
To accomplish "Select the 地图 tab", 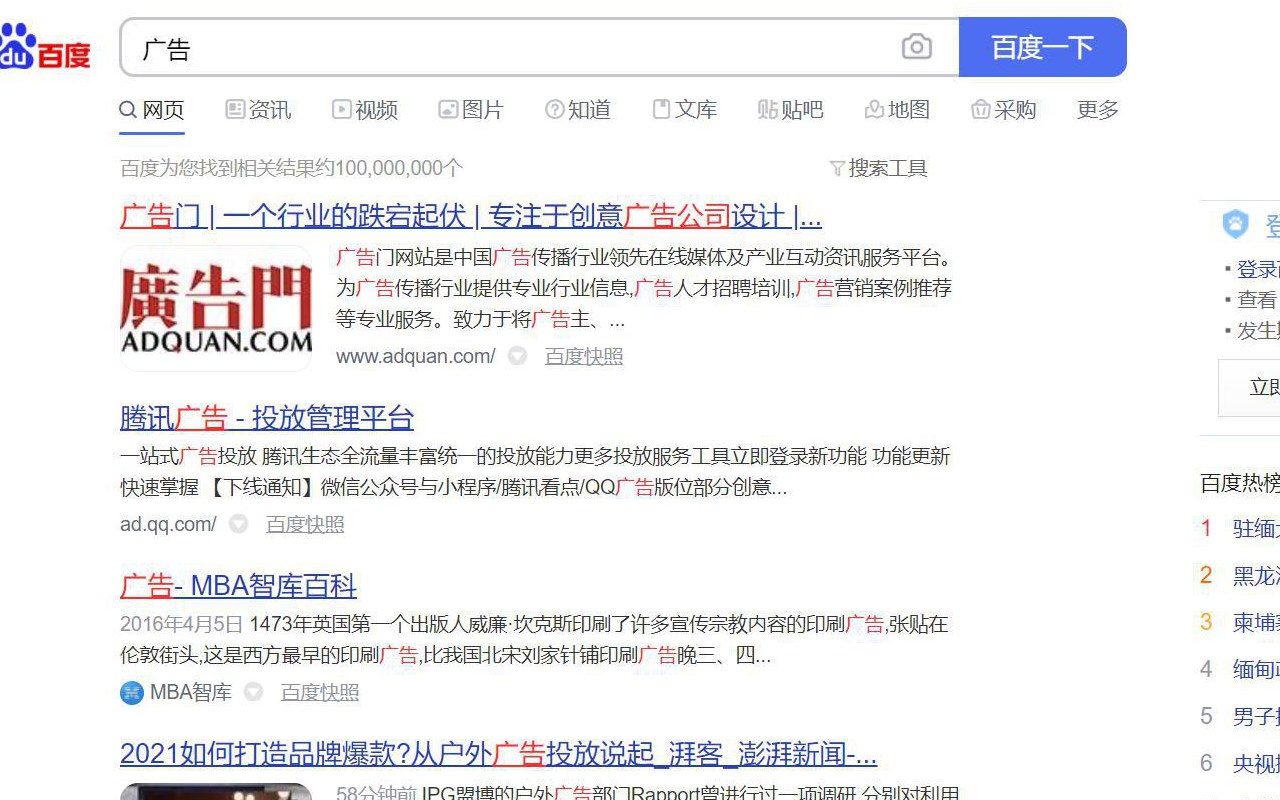I will tap(897, 110).
